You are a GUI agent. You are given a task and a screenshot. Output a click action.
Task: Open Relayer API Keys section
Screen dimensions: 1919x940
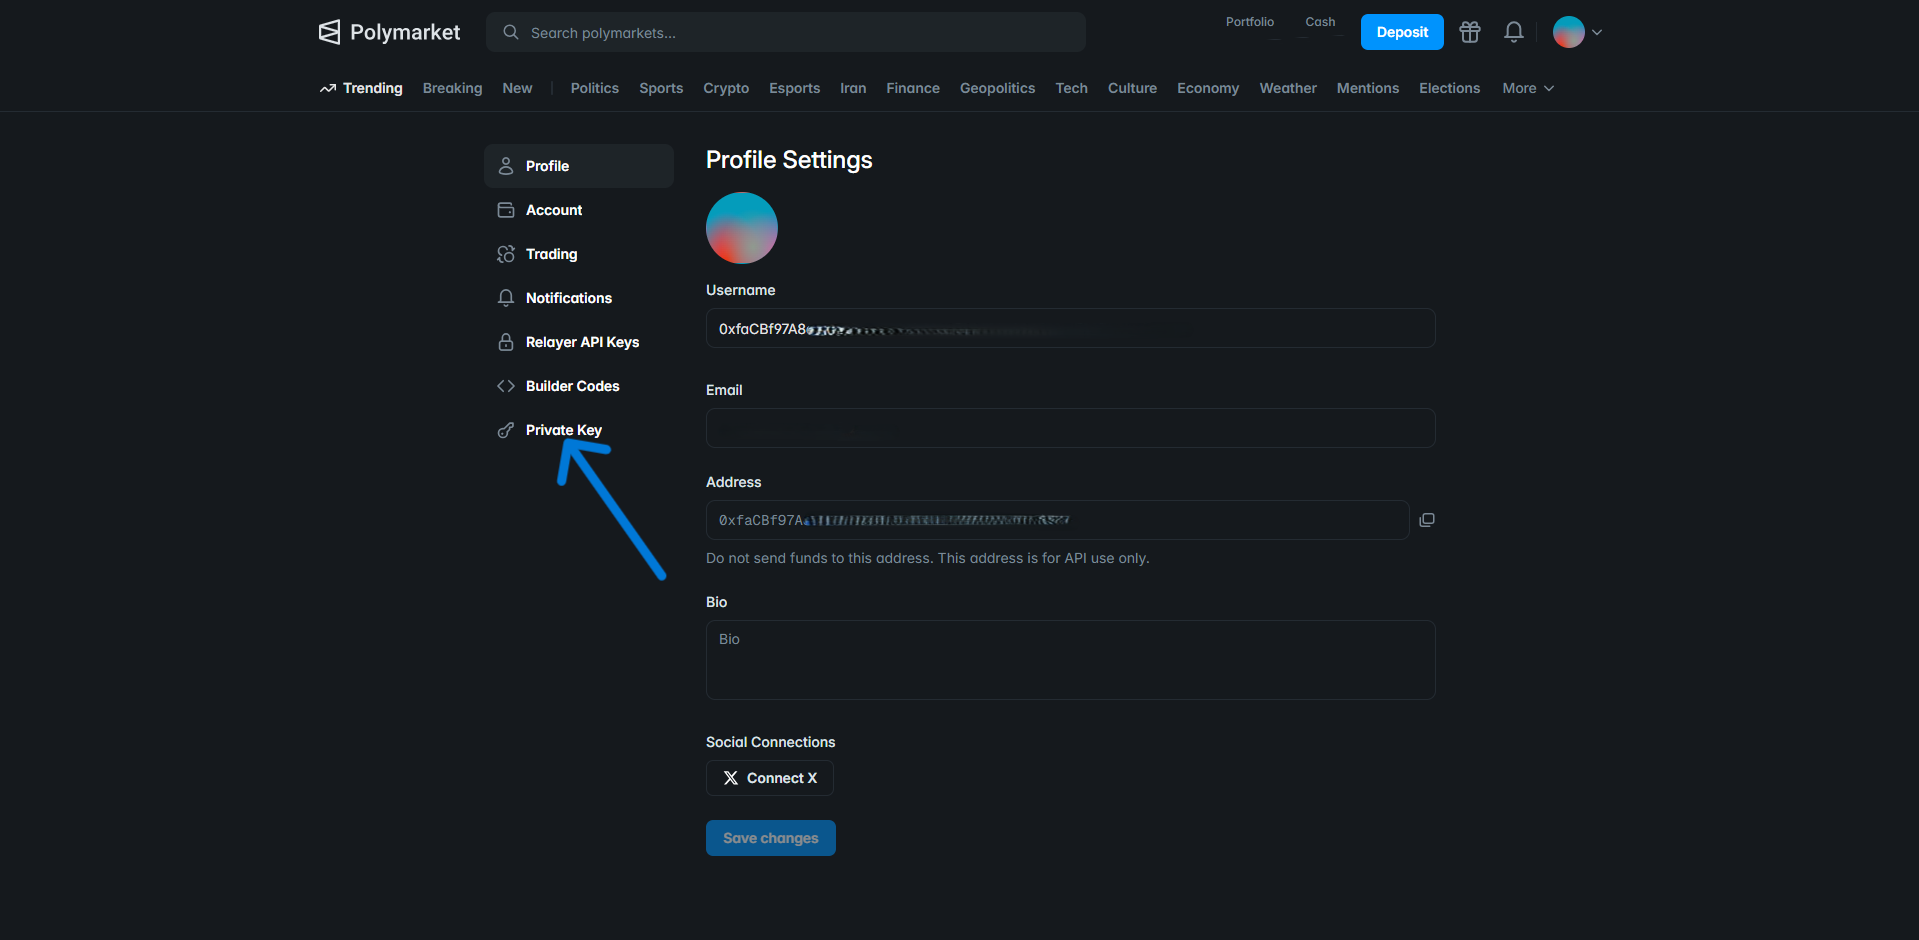(x=579, y=342)
